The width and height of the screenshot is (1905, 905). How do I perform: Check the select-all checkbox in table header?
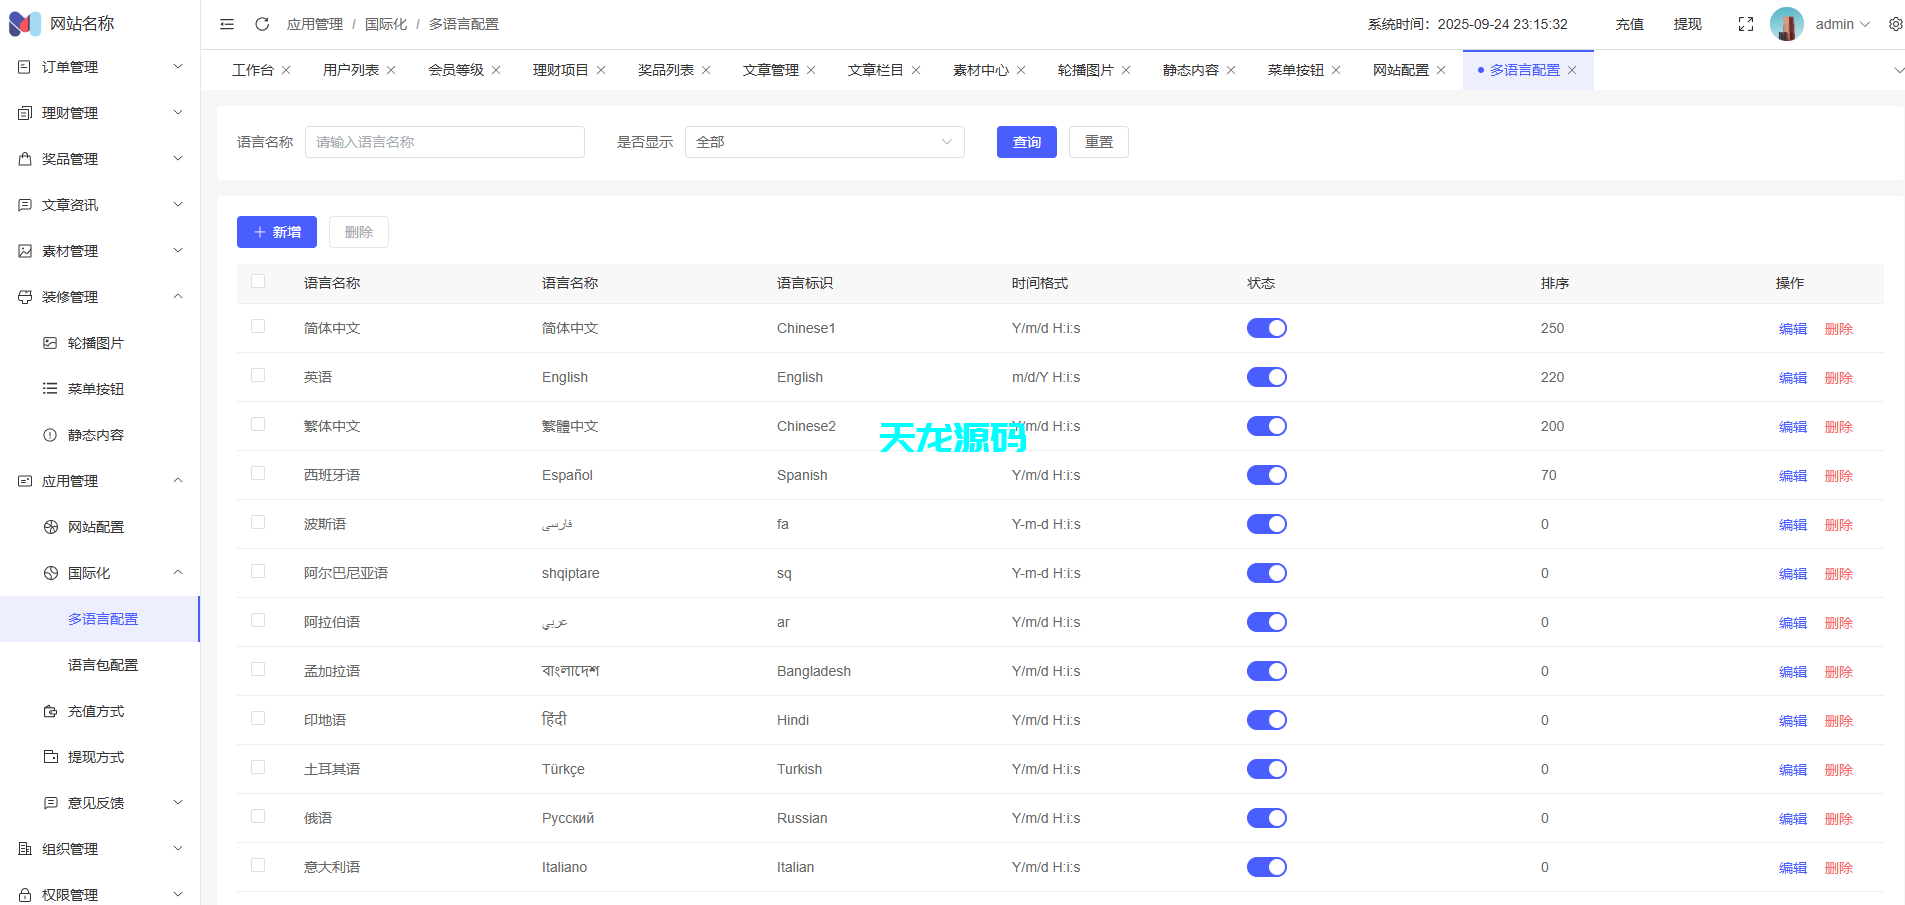click(x=258, y=282)
